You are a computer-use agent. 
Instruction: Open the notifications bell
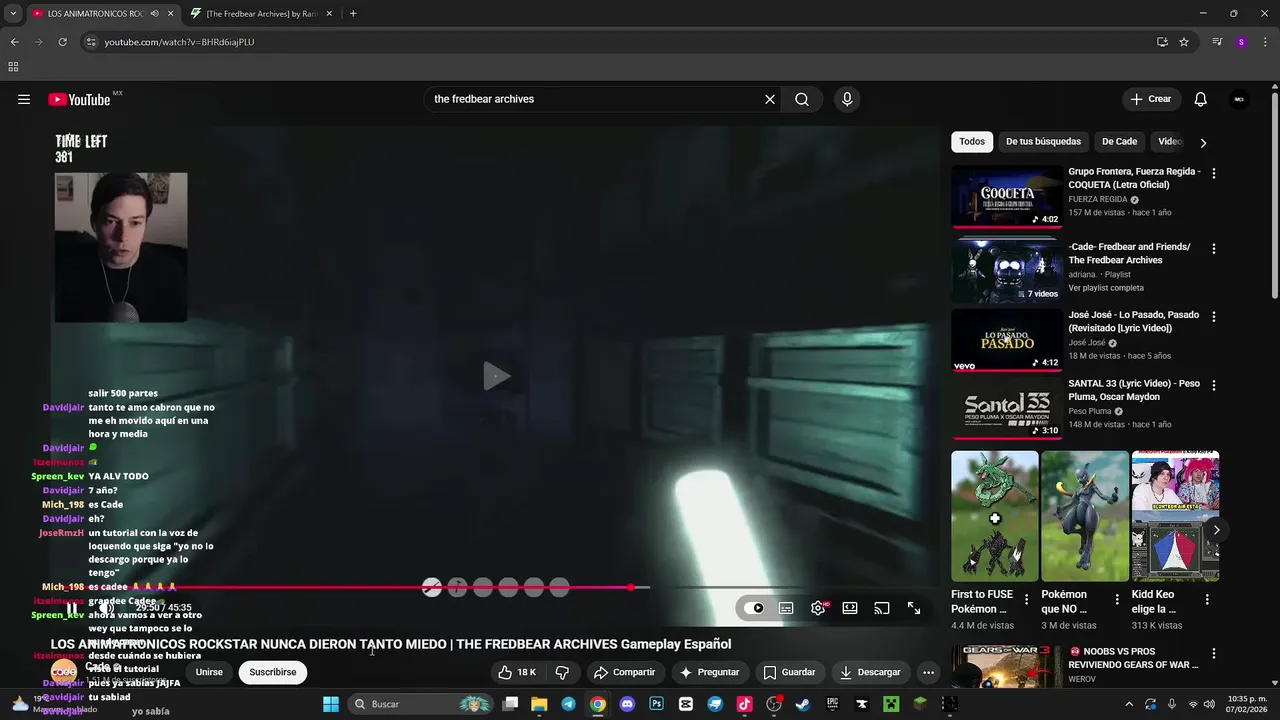click(x=1201, y=99)
